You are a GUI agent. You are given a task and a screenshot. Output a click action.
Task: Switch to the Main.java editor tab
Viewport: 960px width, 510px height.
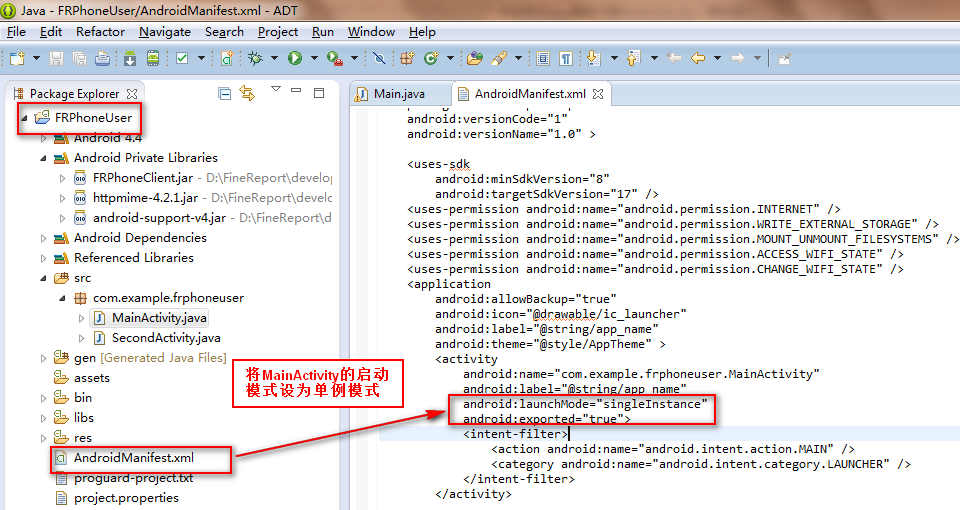click(x=399, y=94)
